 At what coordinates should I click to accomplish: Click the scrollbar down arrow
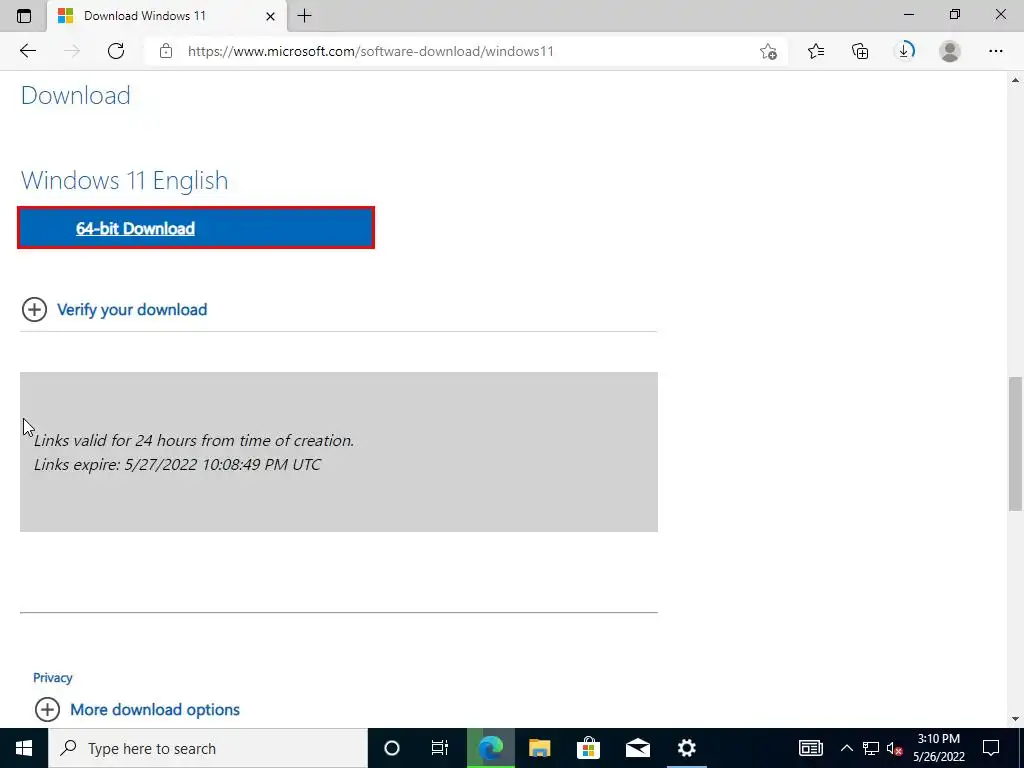click(x=1016, y=719)
